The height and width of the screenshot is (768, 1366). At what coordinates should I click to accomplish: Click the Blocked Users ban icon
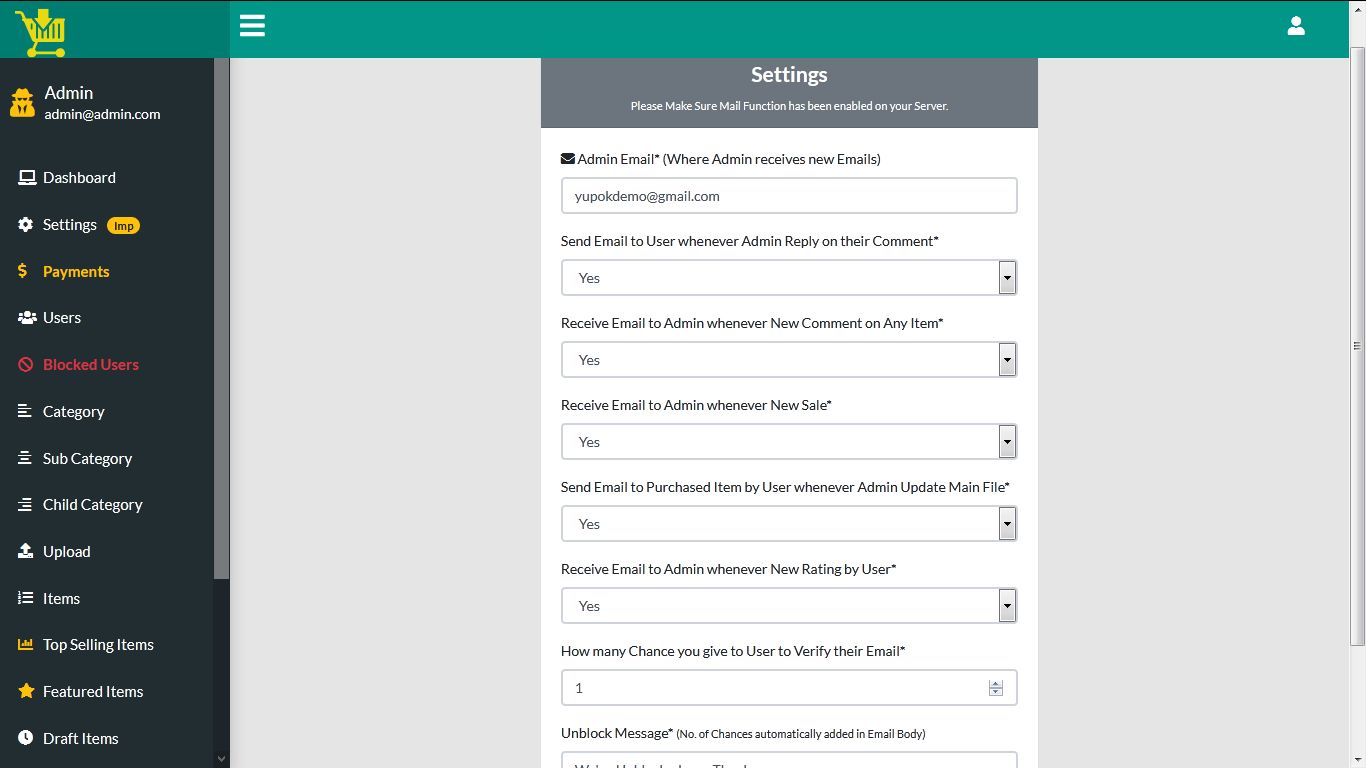point(26,365)
